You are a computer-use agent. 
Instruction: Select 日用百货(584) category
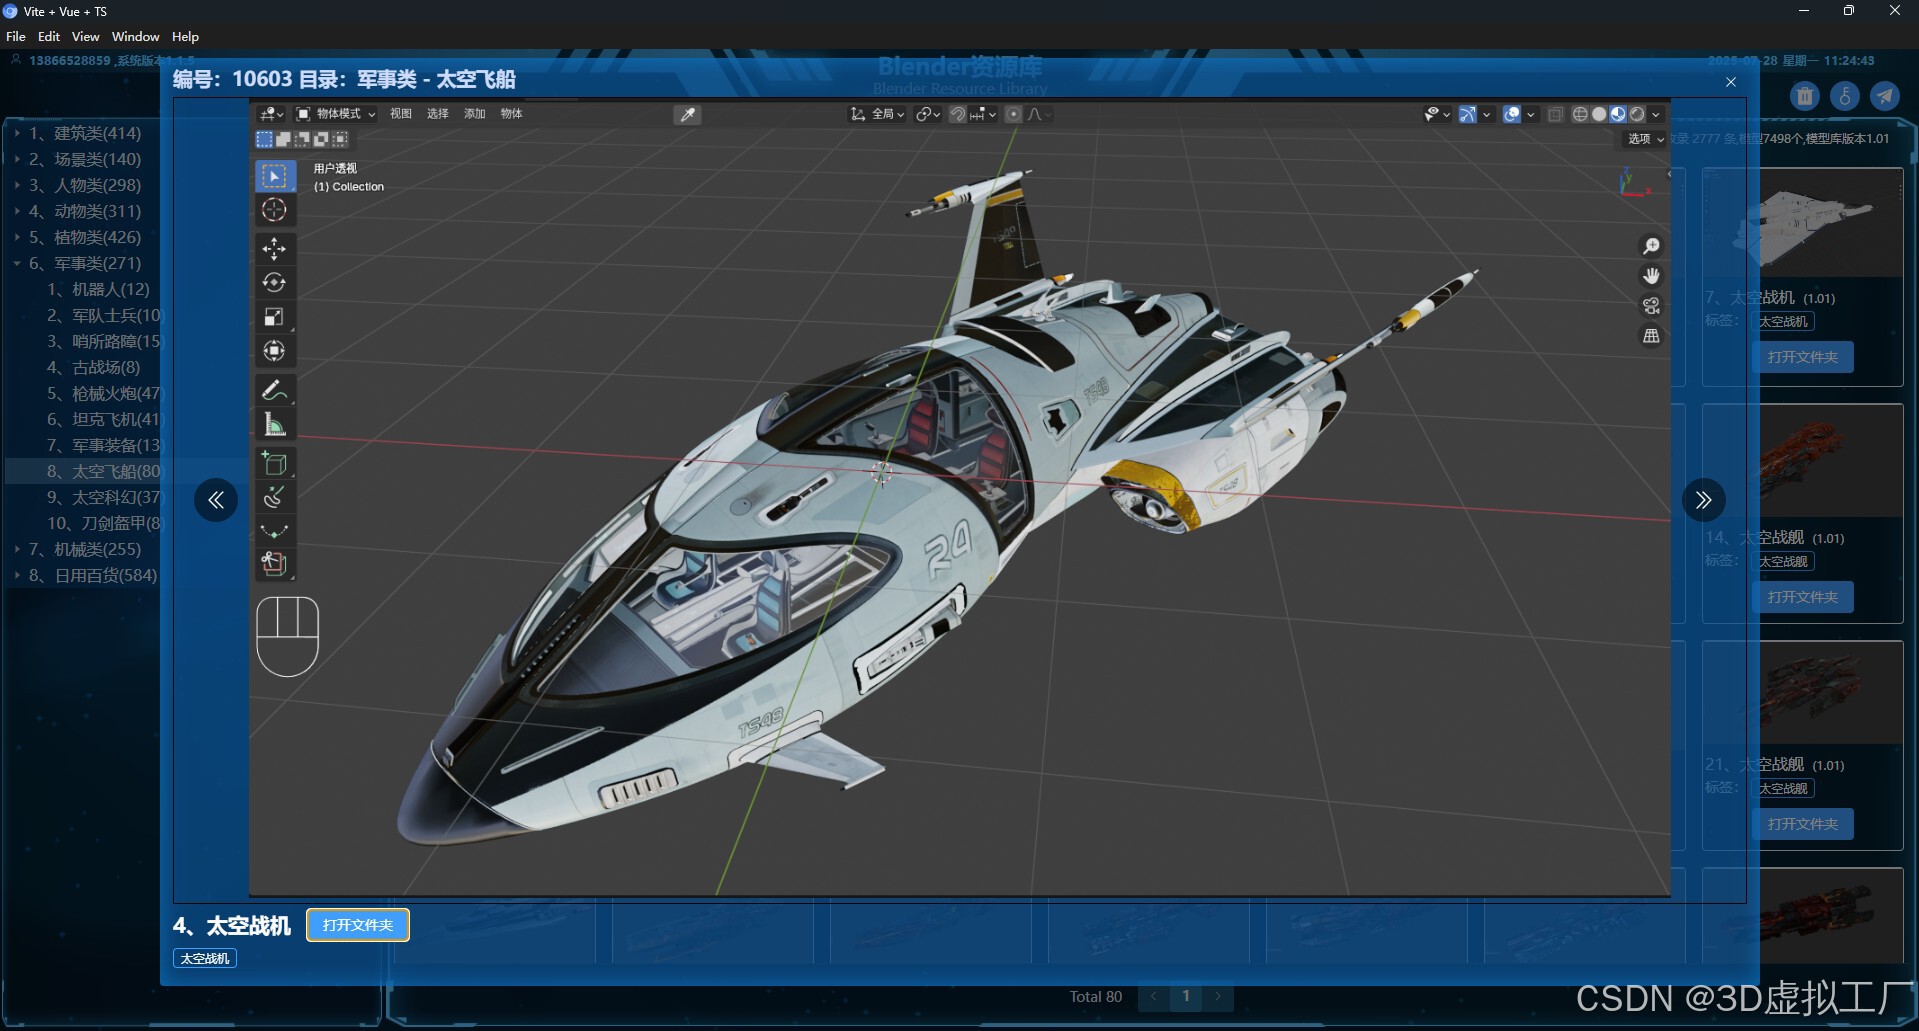point(93,575)
